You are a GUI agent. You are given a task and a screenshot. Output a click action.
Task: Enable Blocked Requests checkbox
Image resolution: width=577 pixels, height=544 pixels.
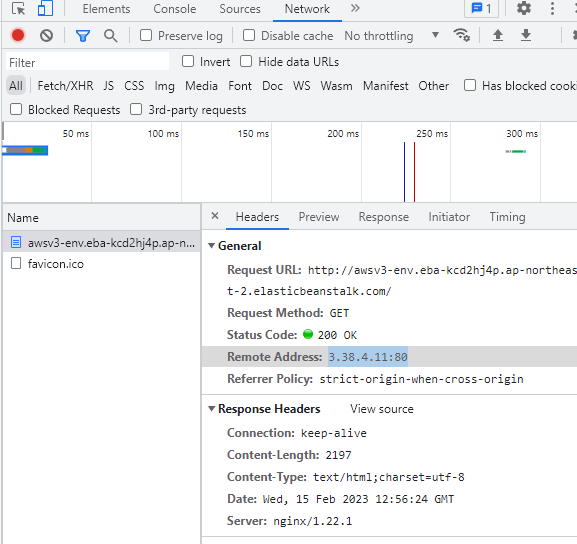coord(16,109)
